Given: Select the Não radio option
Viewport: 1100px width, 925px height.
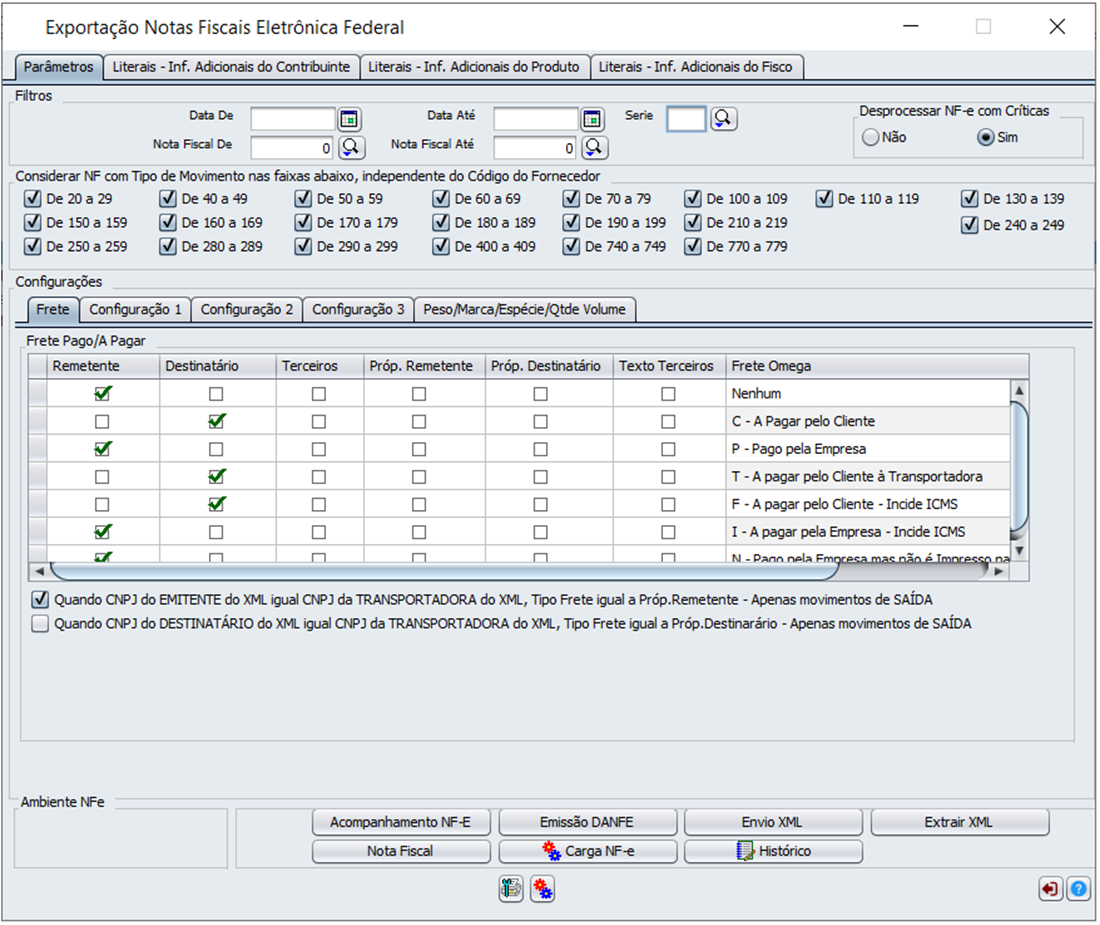Looking at the screenshot, I should coord(871,137).
